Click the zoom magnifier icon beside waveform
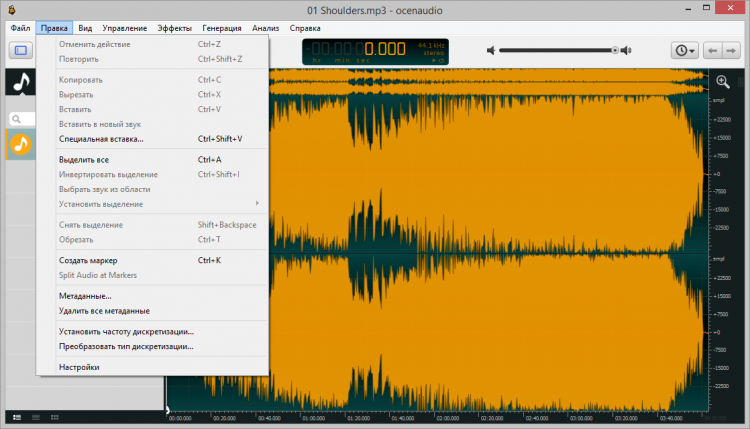750x429 pixels. pos(722,81)
